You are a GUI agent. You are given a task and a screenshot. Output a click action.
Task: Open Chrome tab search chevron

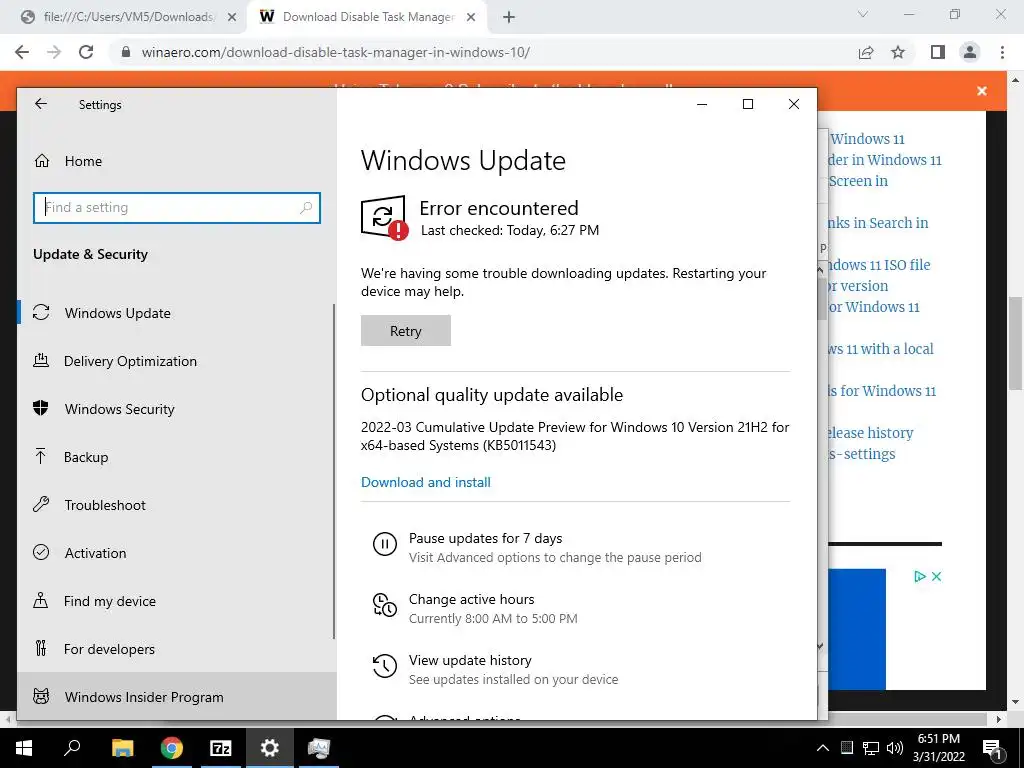tap(863, 14)
